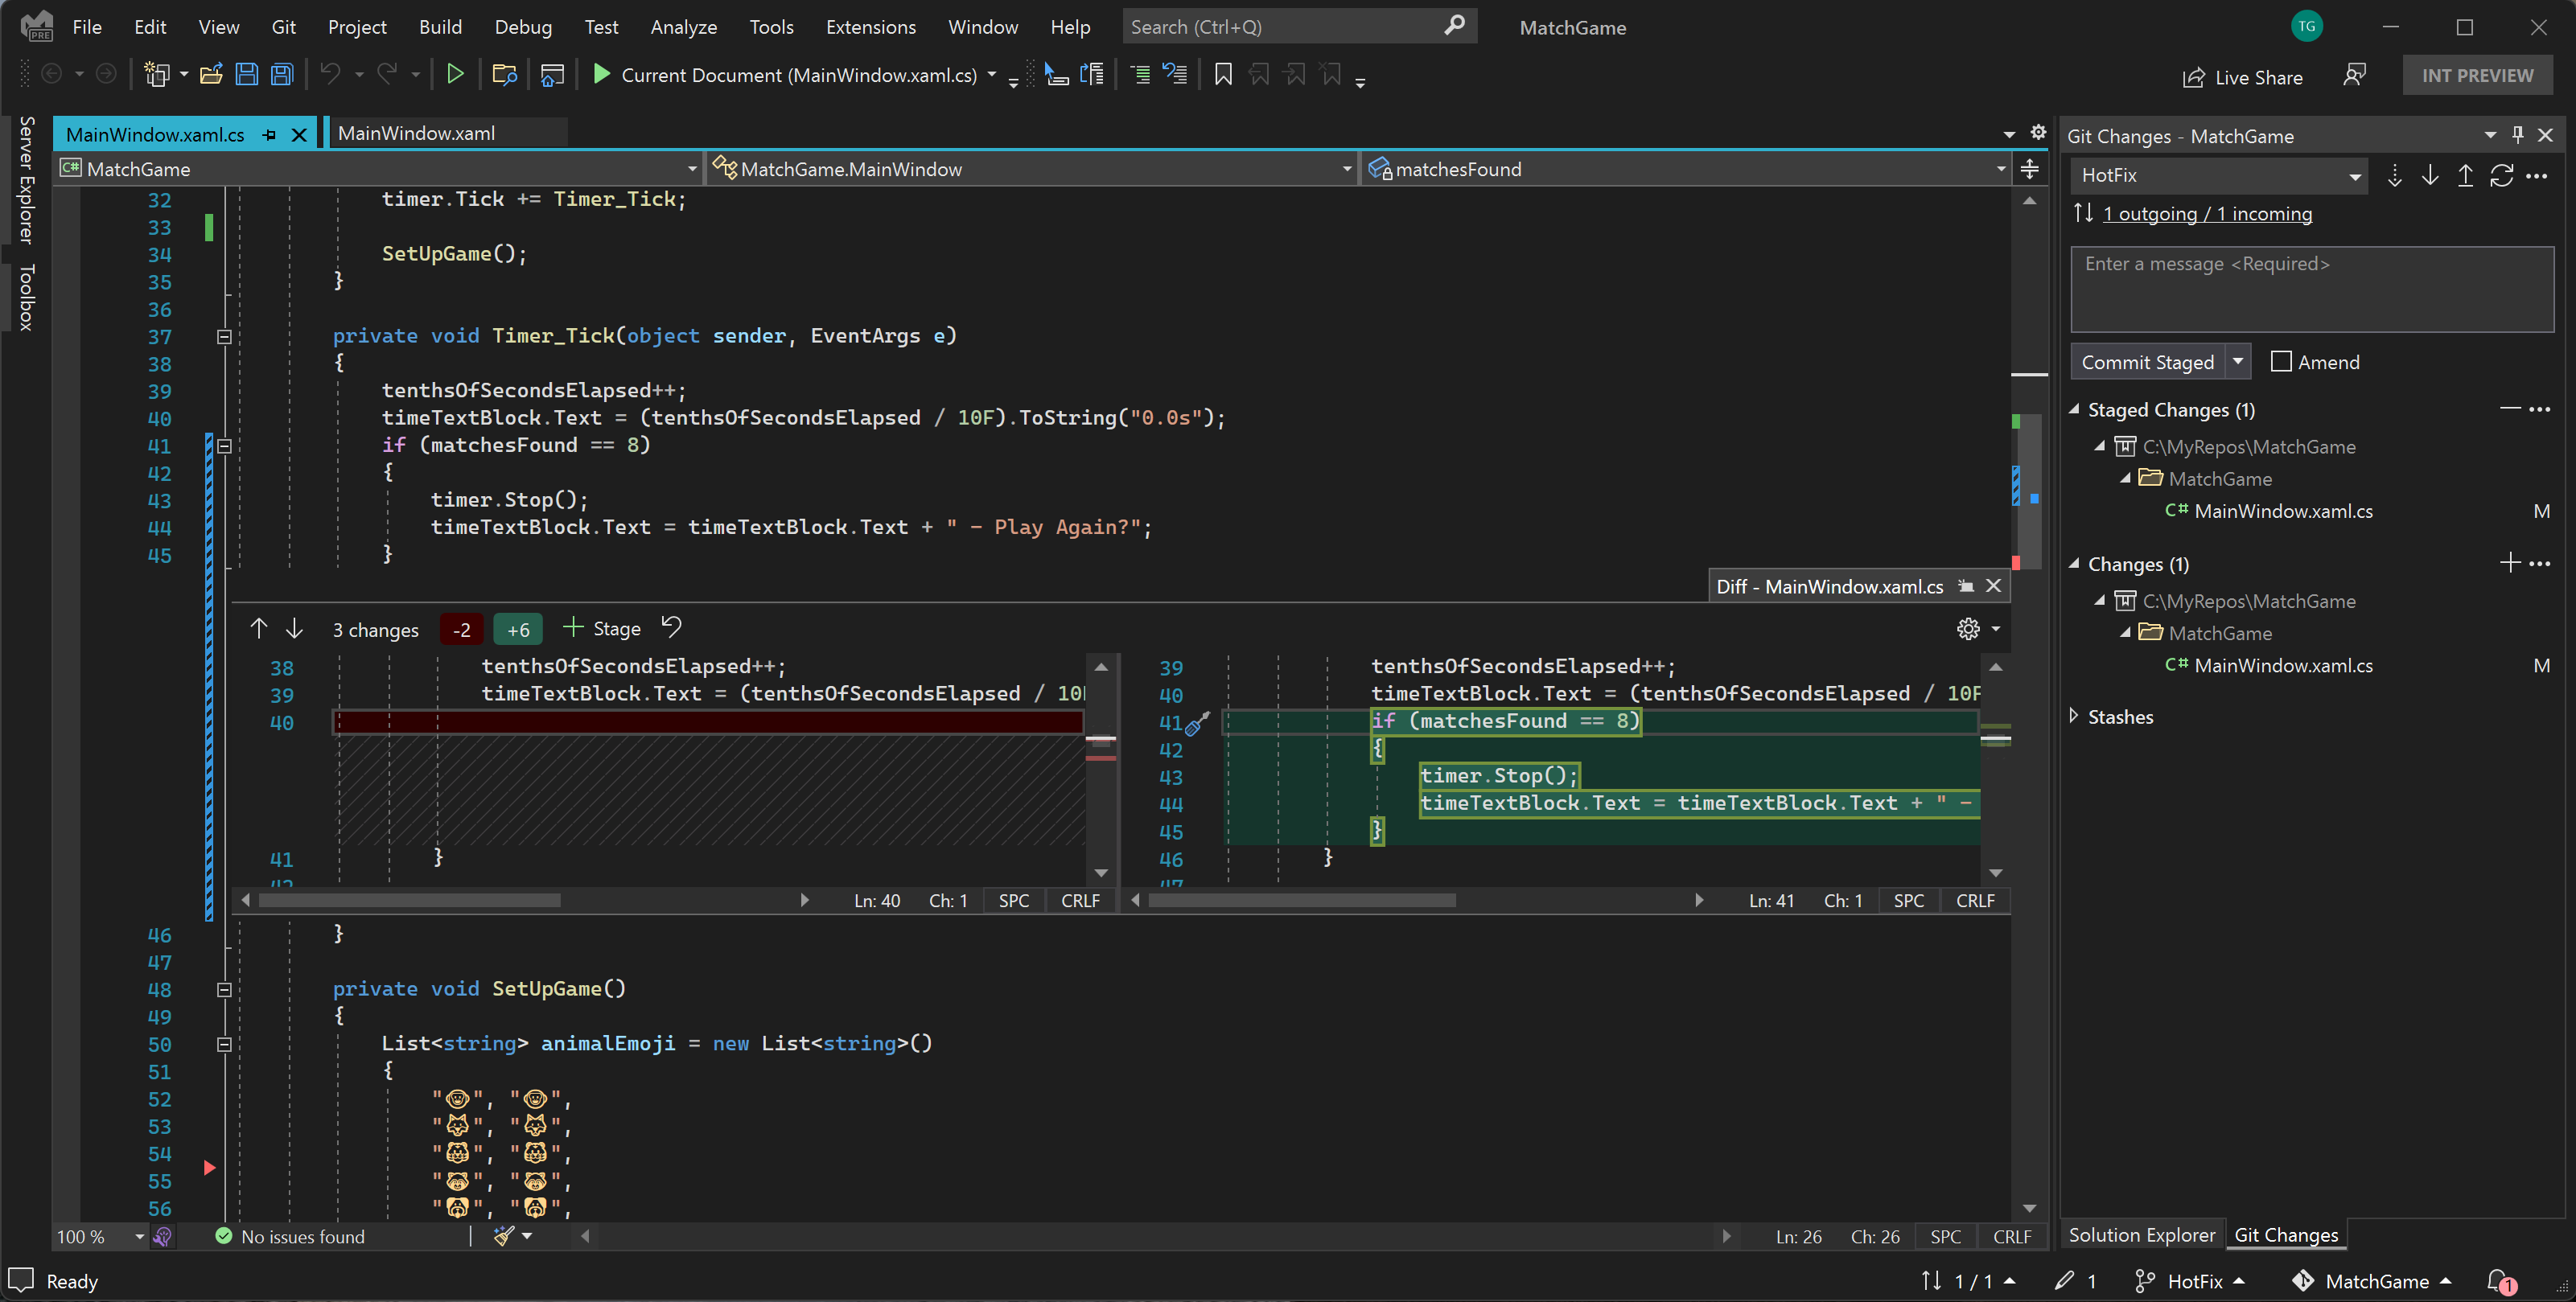The image size is (2576, 1302).
Task: Click the next change navigation arrow
Action: click(294, 626)
